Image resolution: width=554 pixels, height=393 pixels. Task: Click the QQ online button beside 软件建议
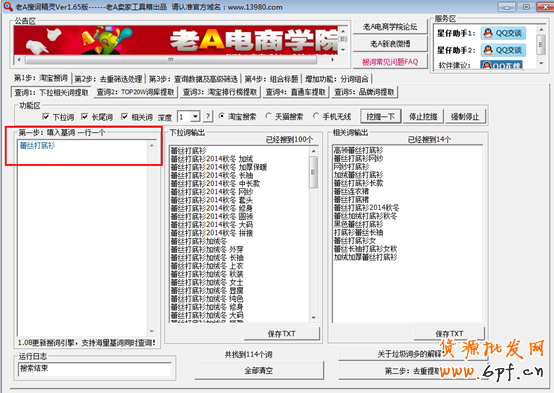click(501, 65)
